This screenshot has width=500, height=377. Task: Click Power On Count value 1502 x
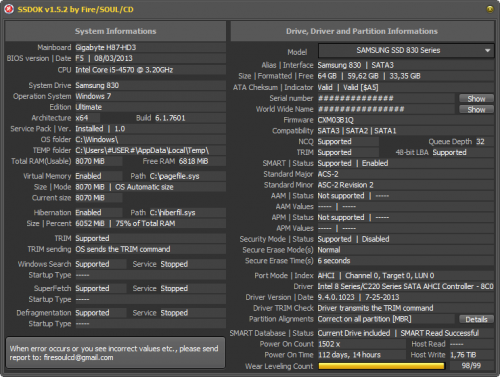(329, 344)
